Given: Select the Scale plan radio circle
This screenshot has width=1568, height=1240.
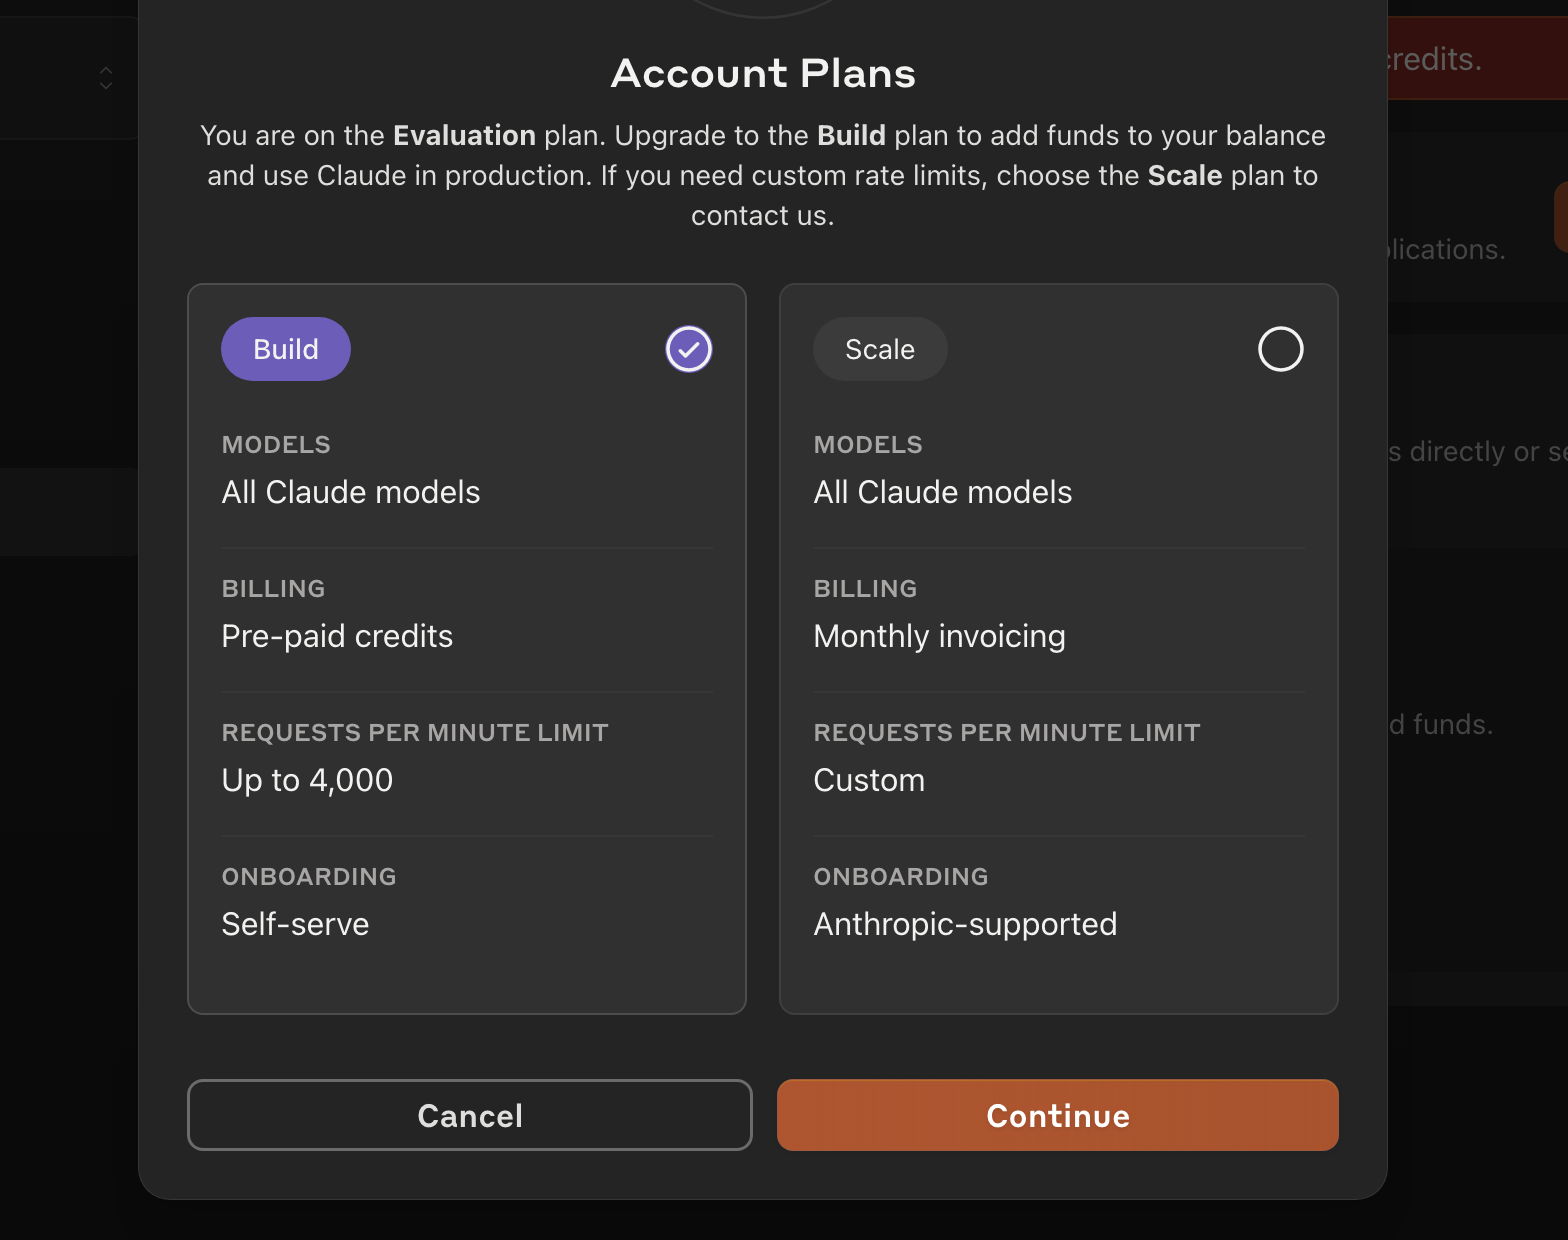Looking at the screenshot, I should 1280,349.
